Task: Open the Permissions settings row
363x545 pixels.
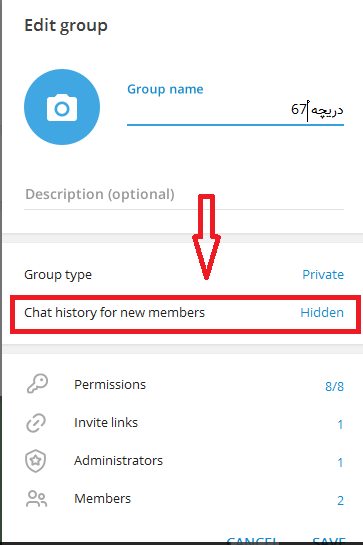Action: pos(183,385)
